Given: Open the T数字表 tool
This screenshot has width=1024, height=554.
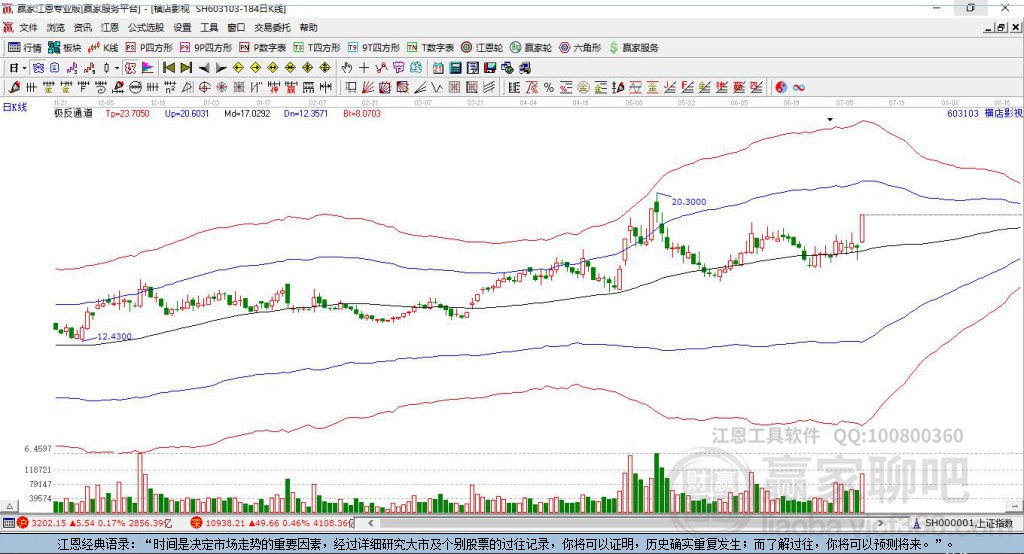Looking at the screenshot, I should (x=430, y=48).
